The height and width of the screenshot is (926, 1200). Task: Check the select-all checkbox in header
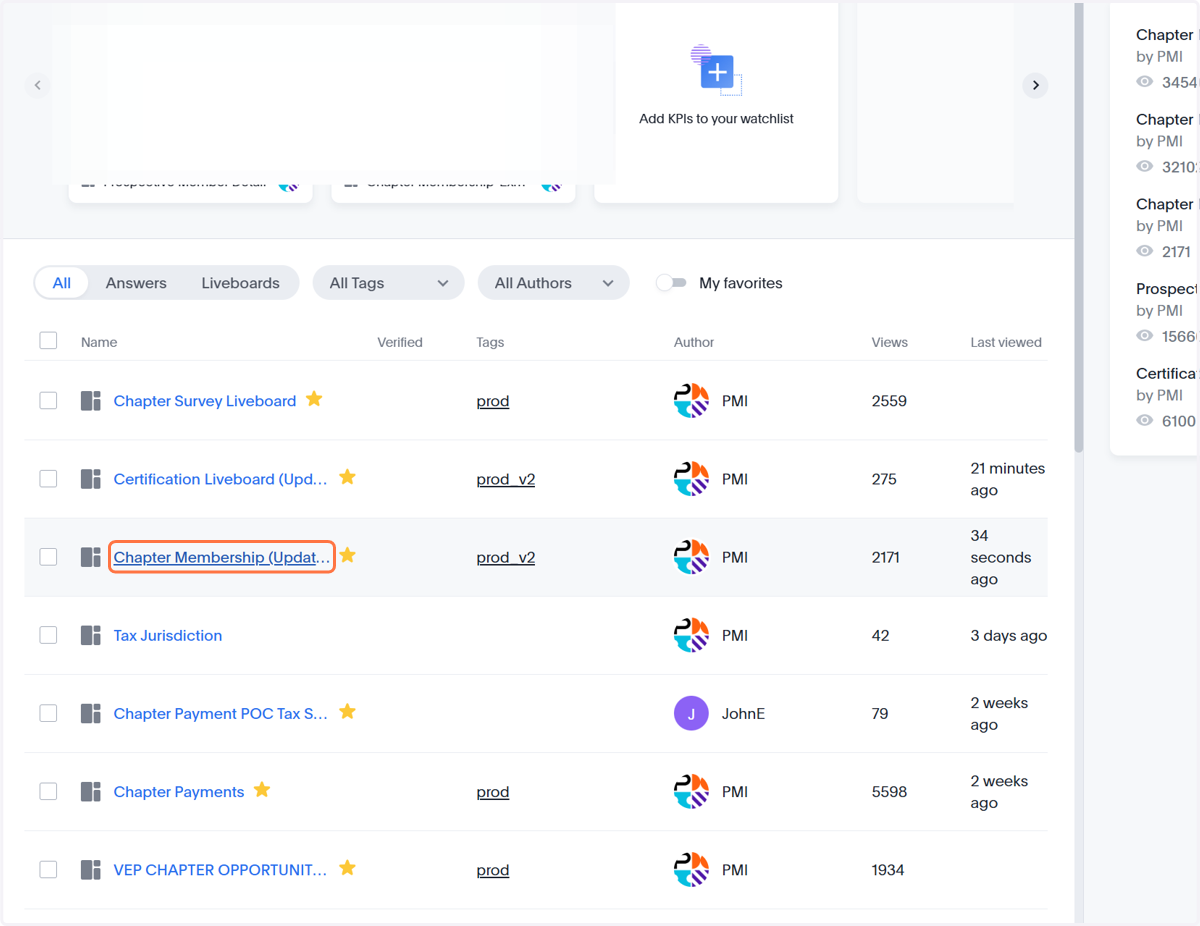pos(48,341)
